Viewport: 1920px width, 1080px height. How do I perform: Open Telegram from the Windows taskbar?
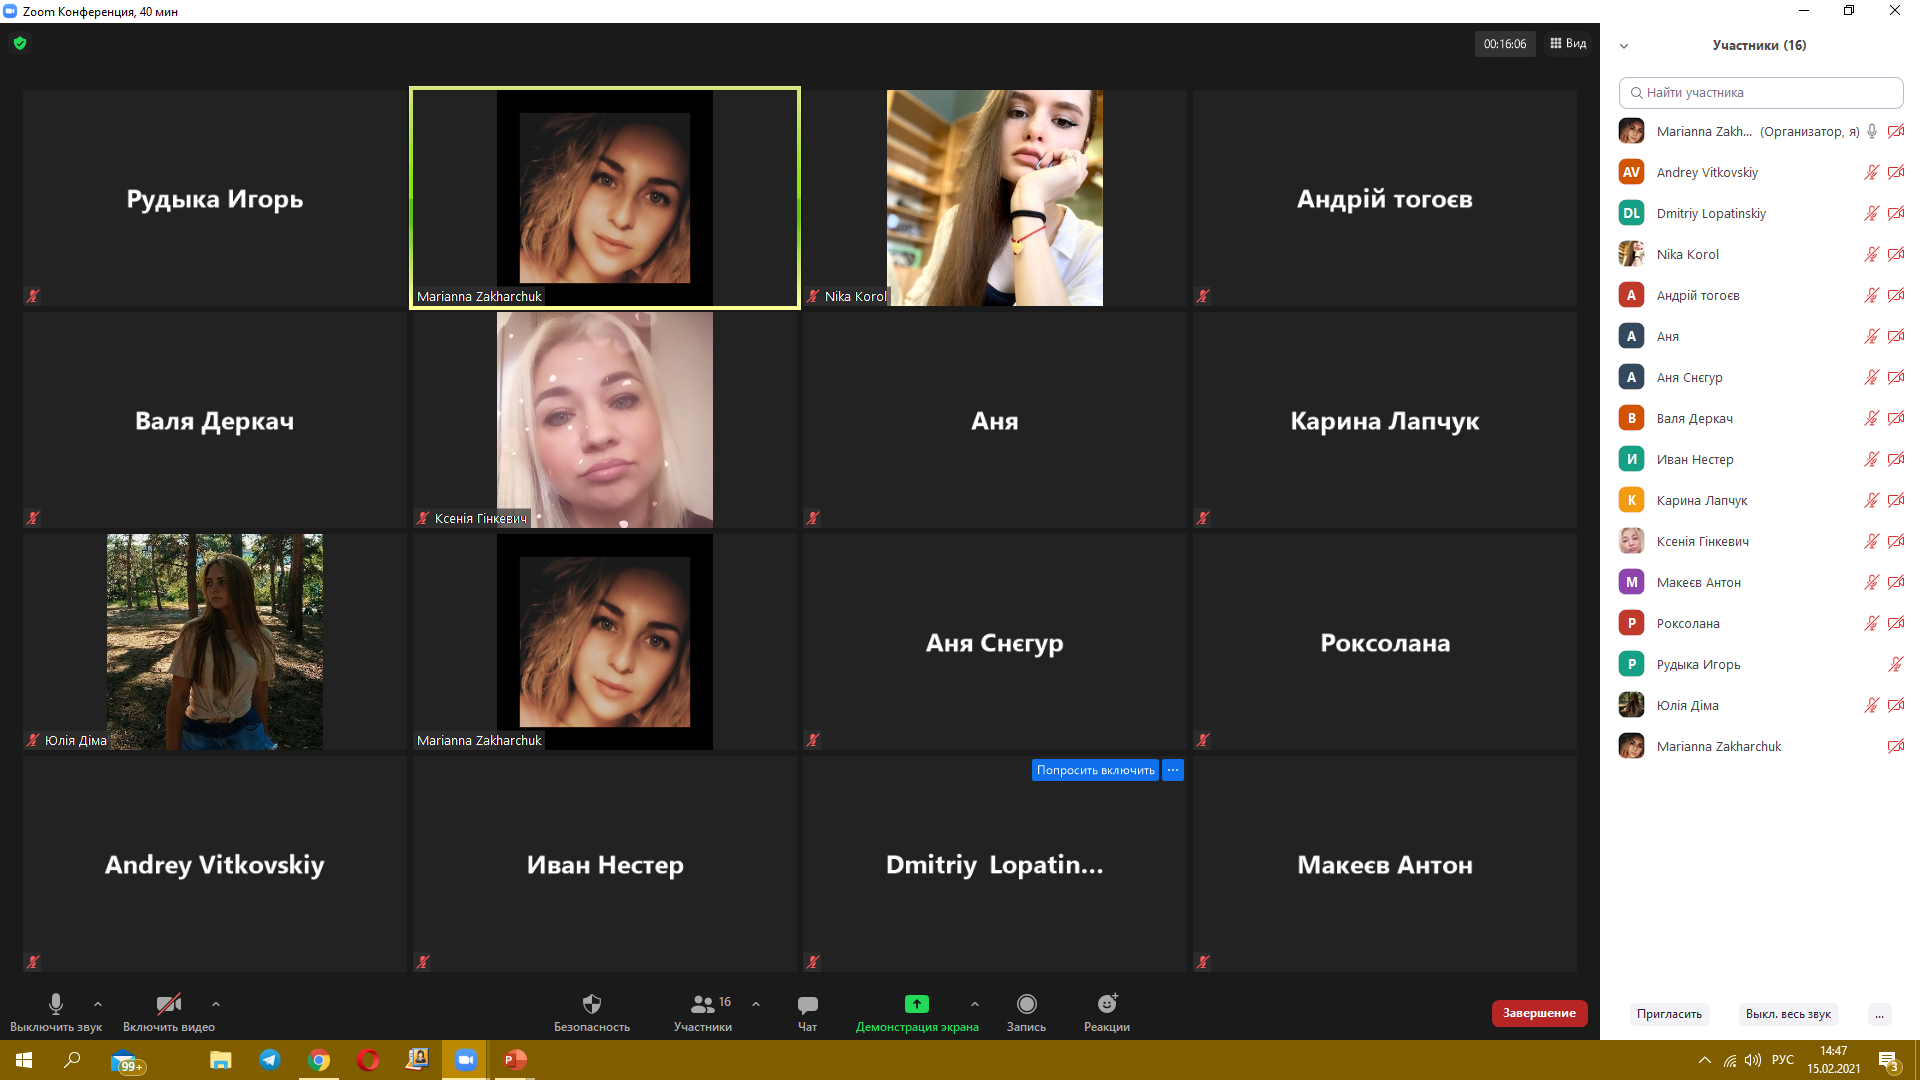270,1060
